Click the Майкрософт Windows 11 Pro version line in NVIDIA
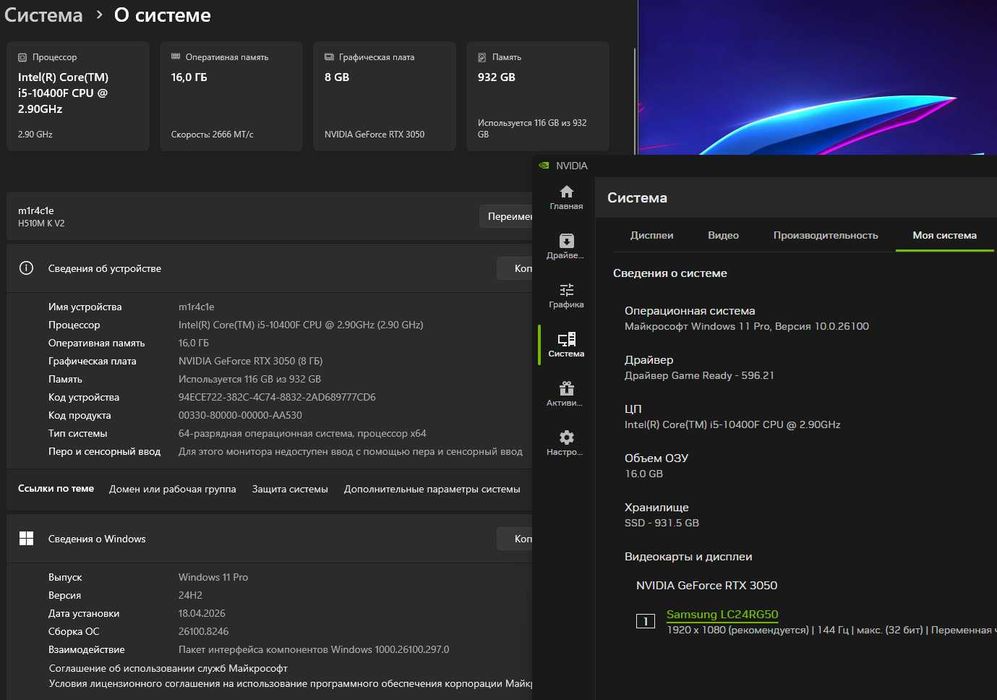Screen dimensions: 997x700 [746, 326]
